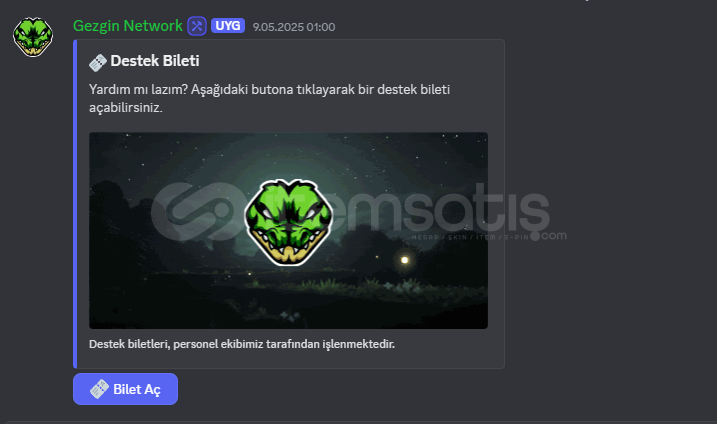Select the Destek Bileti embed title
Viewport: 717px width, 424px height.
click(x=155, y=61)
